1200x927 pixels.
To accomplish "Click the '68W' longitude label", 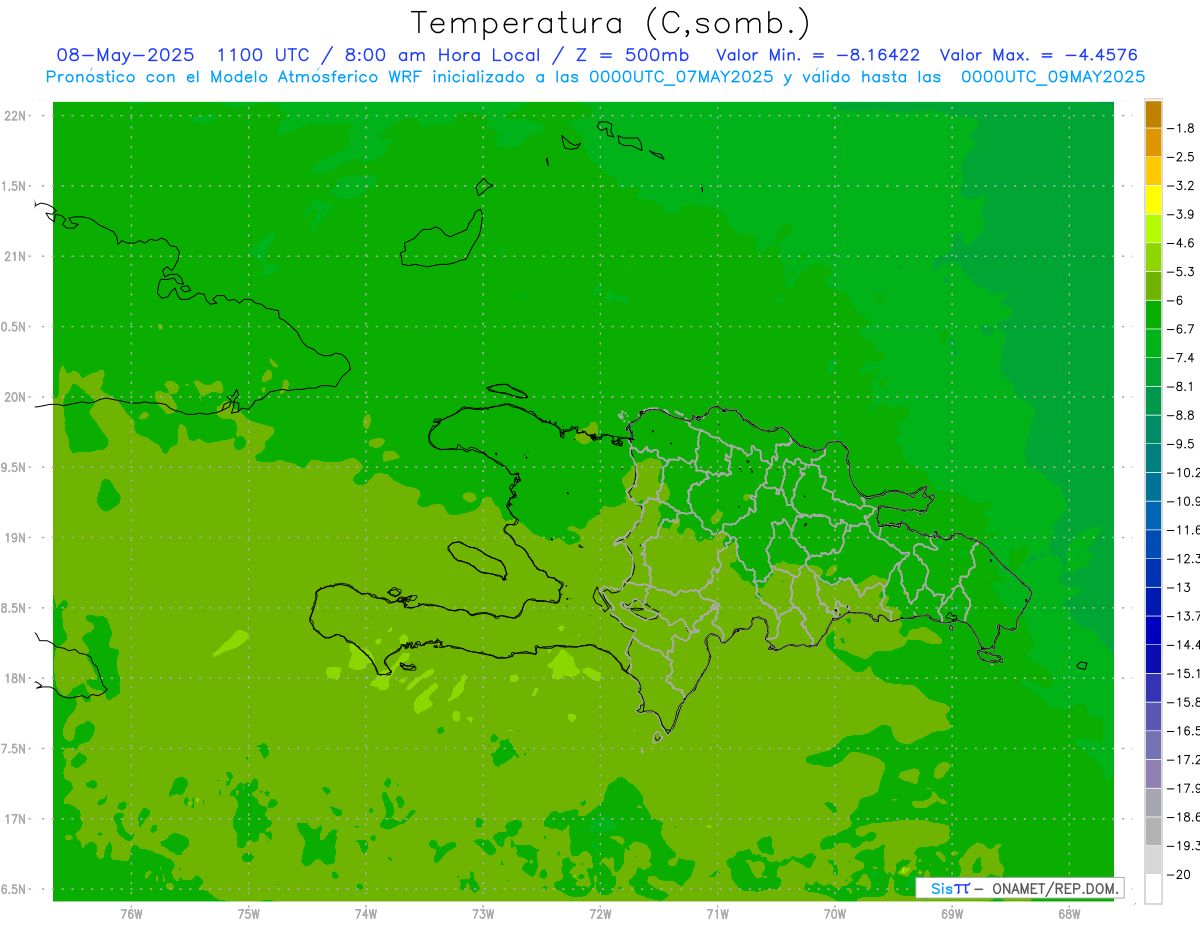I will (x=1068, y=913).
